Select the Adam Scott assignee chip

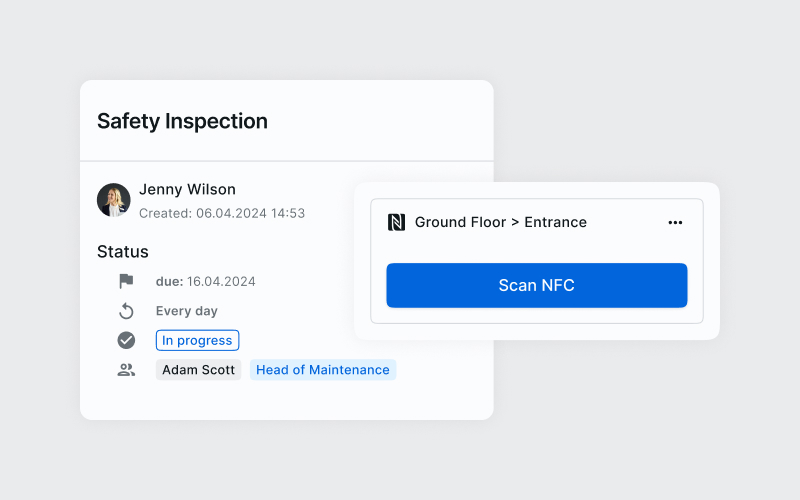tap(198, 370)
